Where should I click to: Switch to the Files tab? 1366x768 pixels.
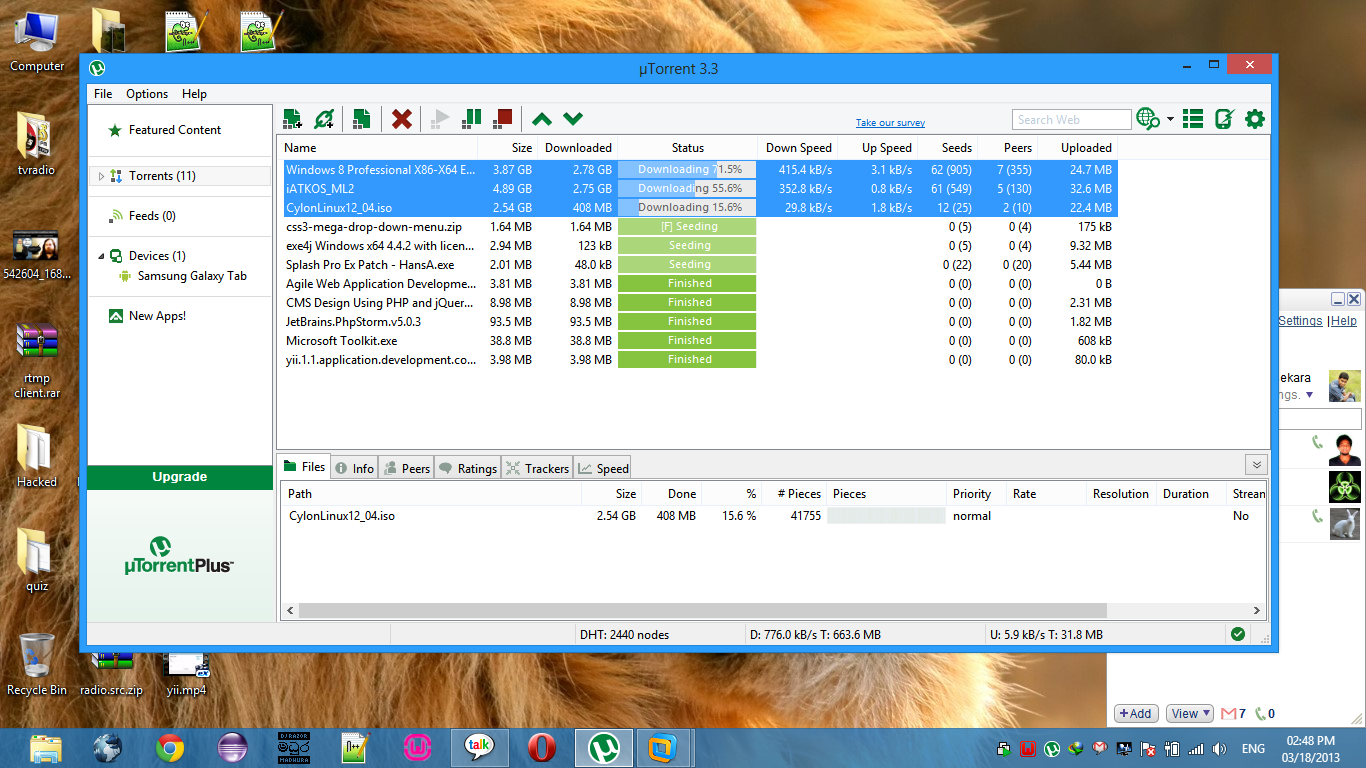pos(304,467)
